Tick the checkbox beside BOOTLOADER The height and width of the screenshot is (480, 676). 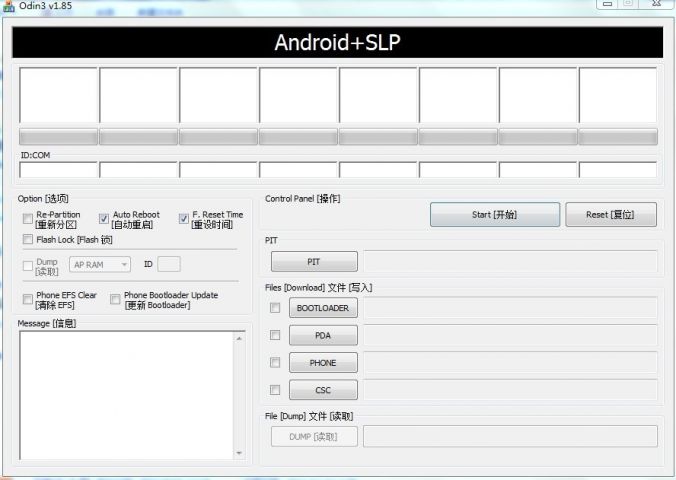pos(275,308)
